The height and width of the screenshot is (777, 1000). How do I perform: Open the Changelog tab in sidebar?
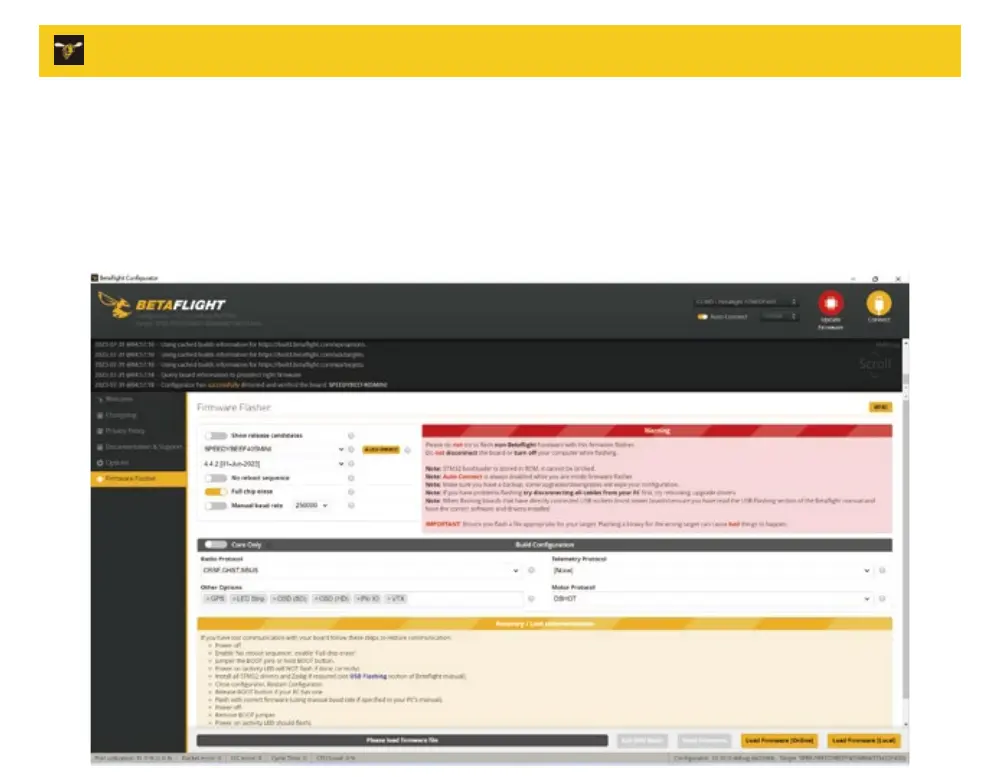pyautogui.click(x=138, y=415)
